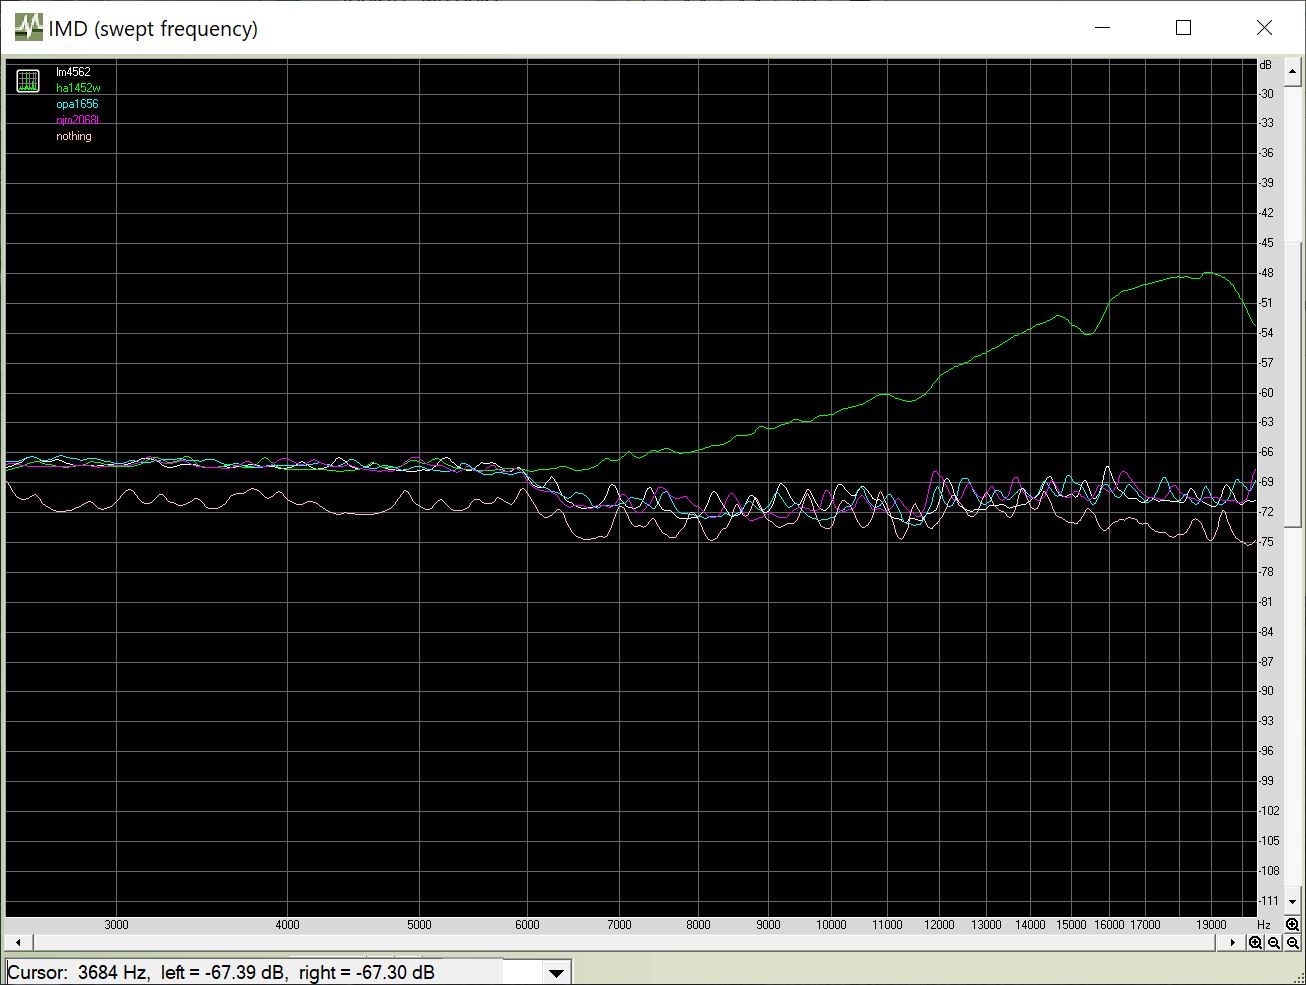Viewport: 1306px width, 985px height.
Task: Click the 10000 Hz axis label
Action: [x=831, y=925]
